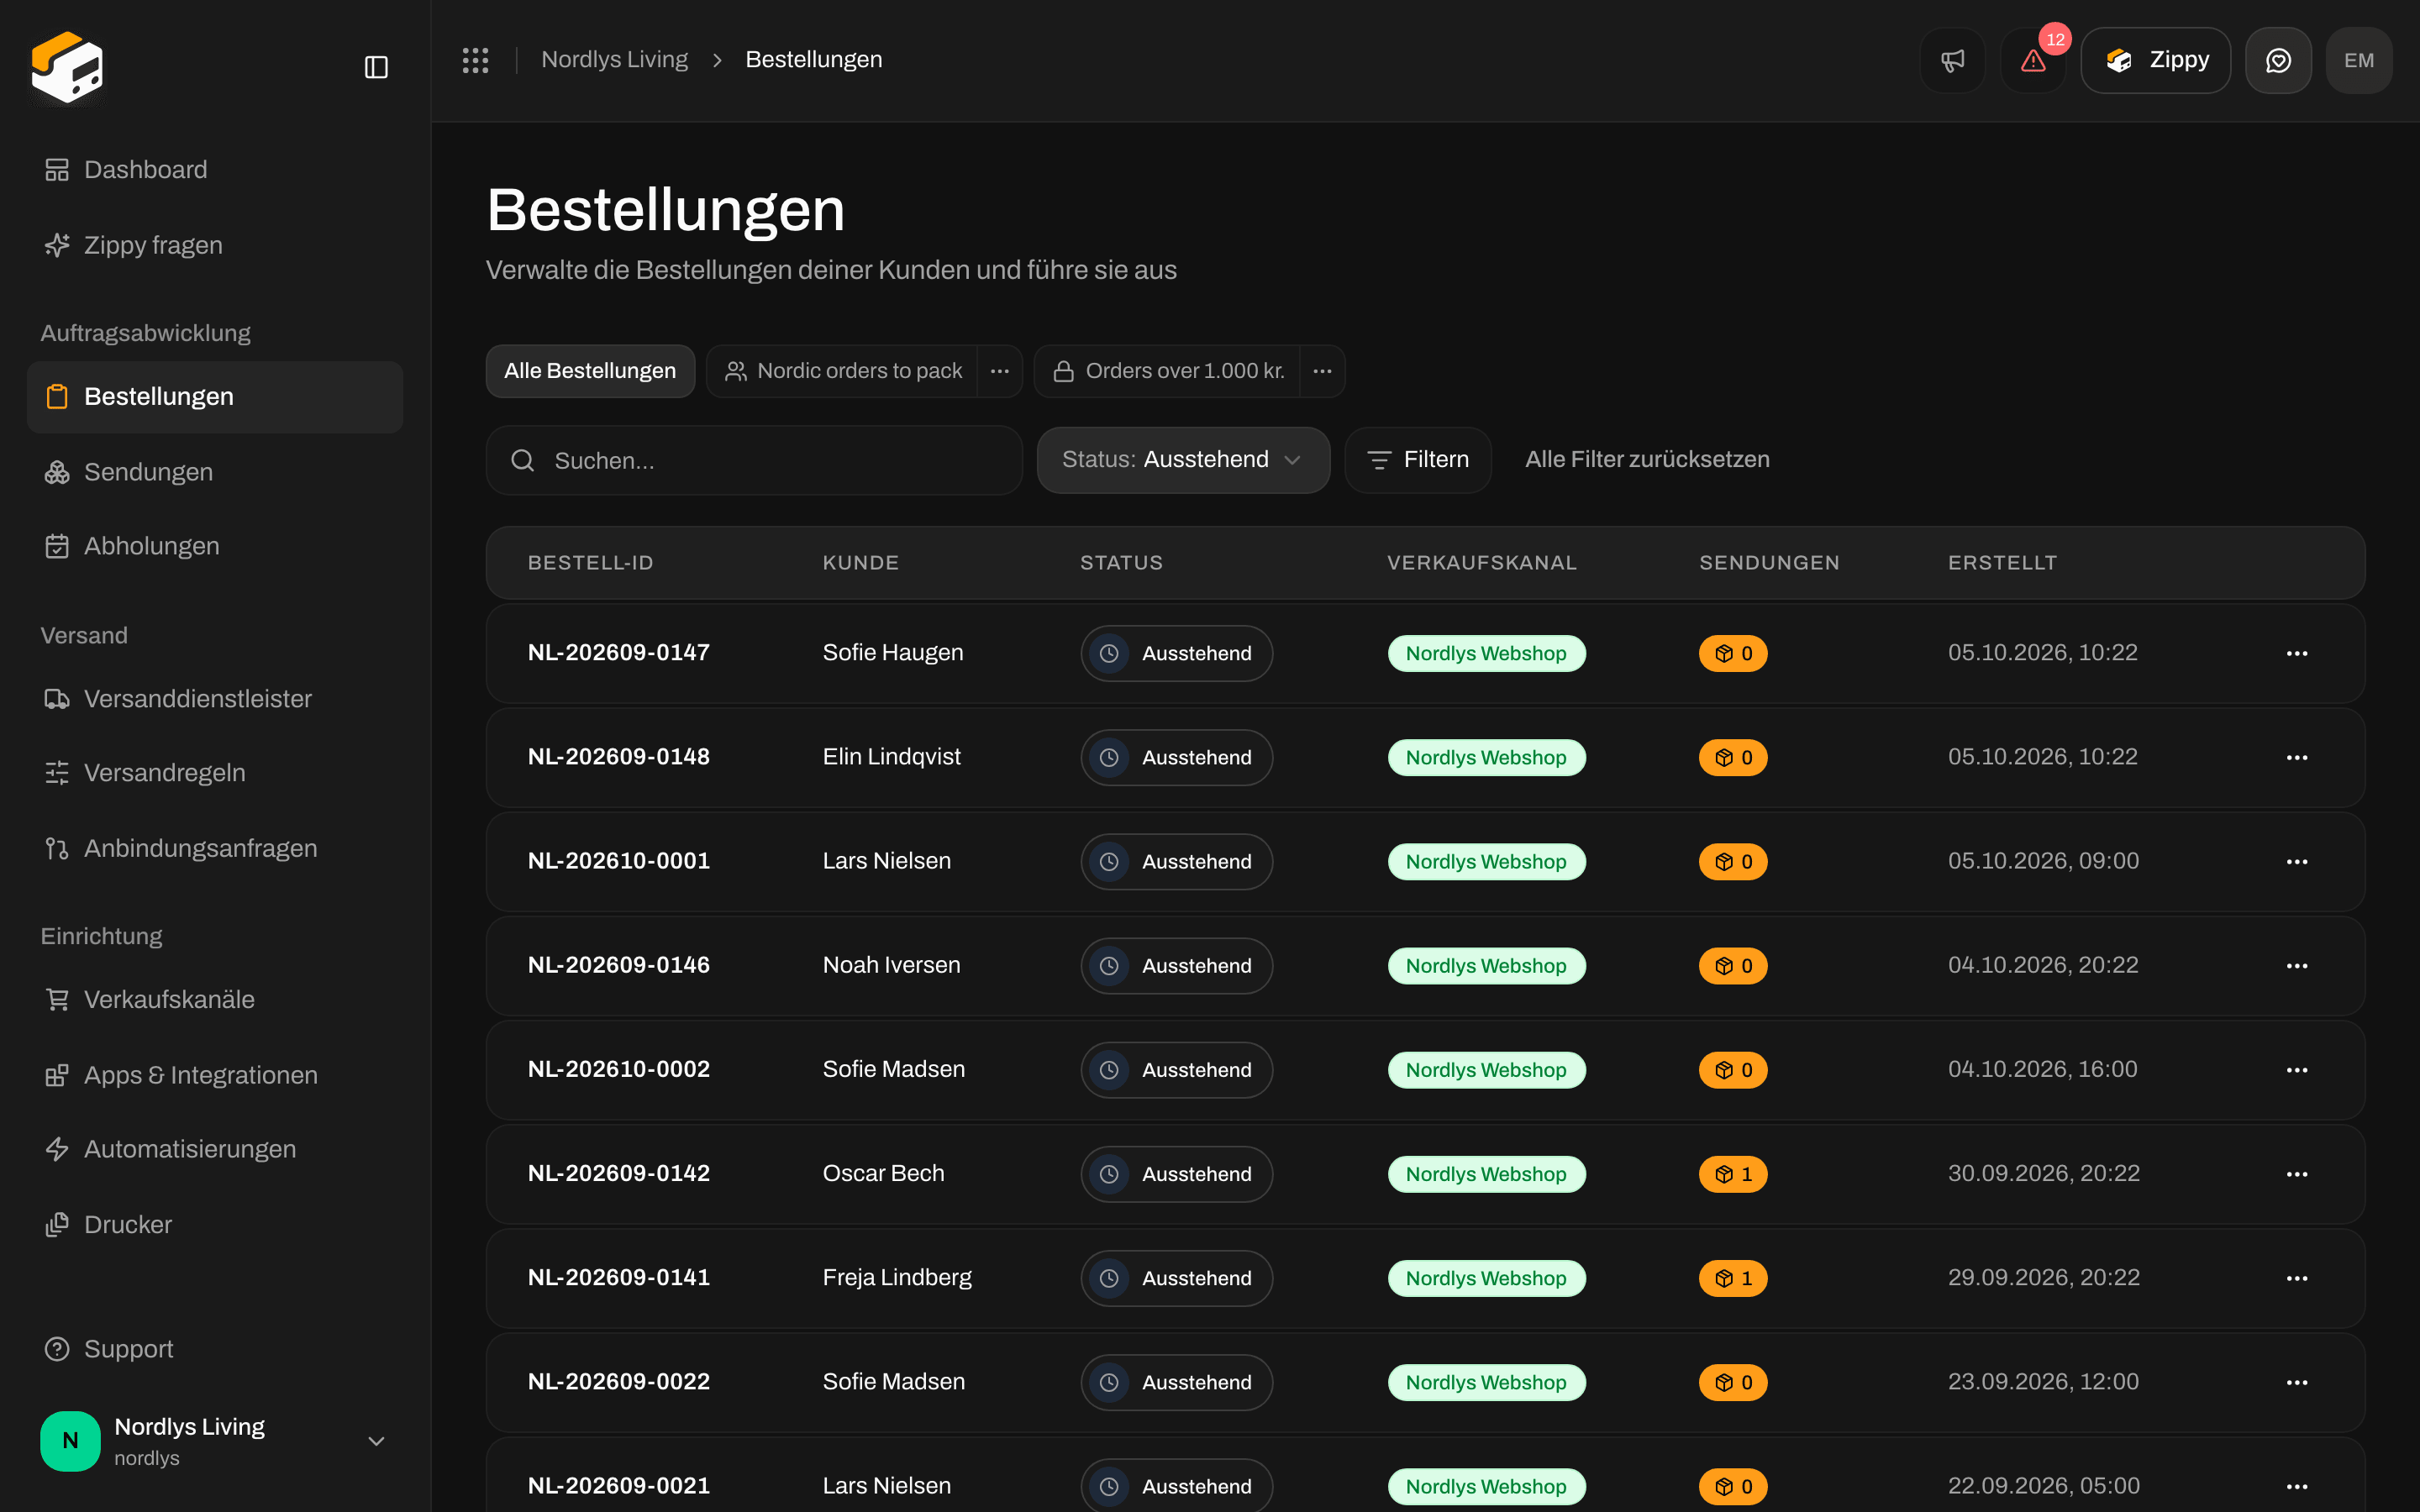Click the Suchen search field
This screenshot has width=2420, height=1512.
[754, 460]
